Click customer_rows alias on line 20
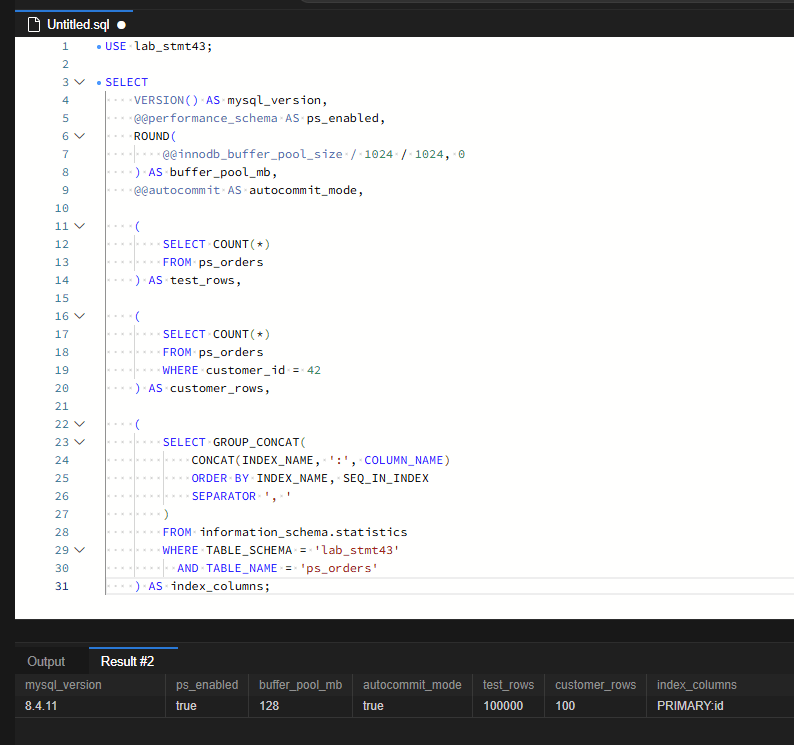Viewport: 794px width, 745px height. 216,388
